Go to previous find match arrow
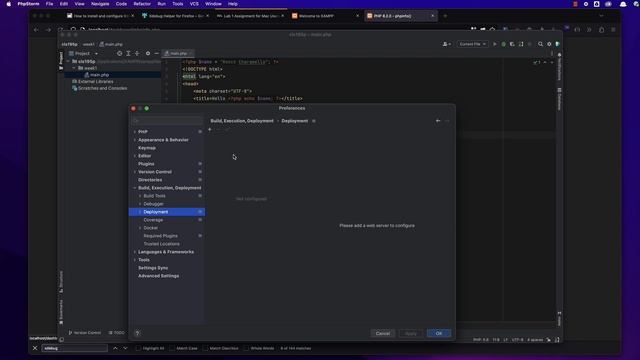Image resolution: width=640 pixels, height=360 pixels. click(x=115, y=348)
